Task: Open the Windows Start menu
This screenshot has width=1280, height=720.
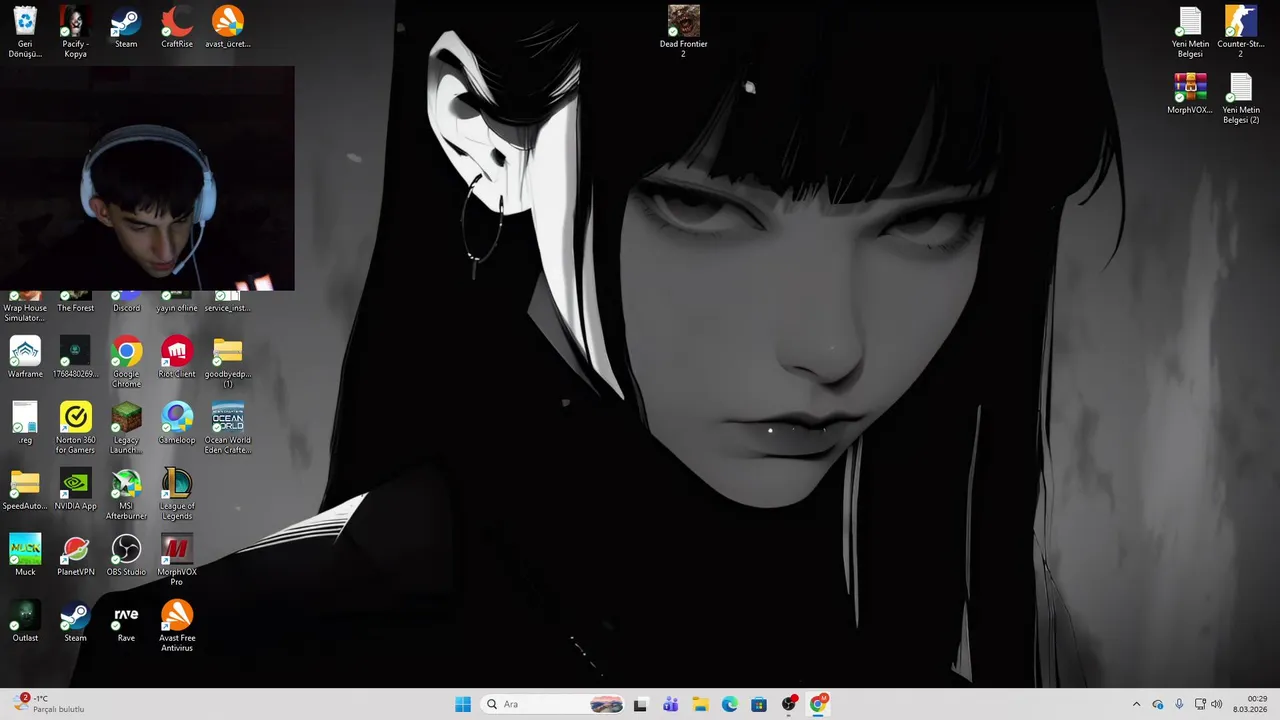Action: pos(463,704)
